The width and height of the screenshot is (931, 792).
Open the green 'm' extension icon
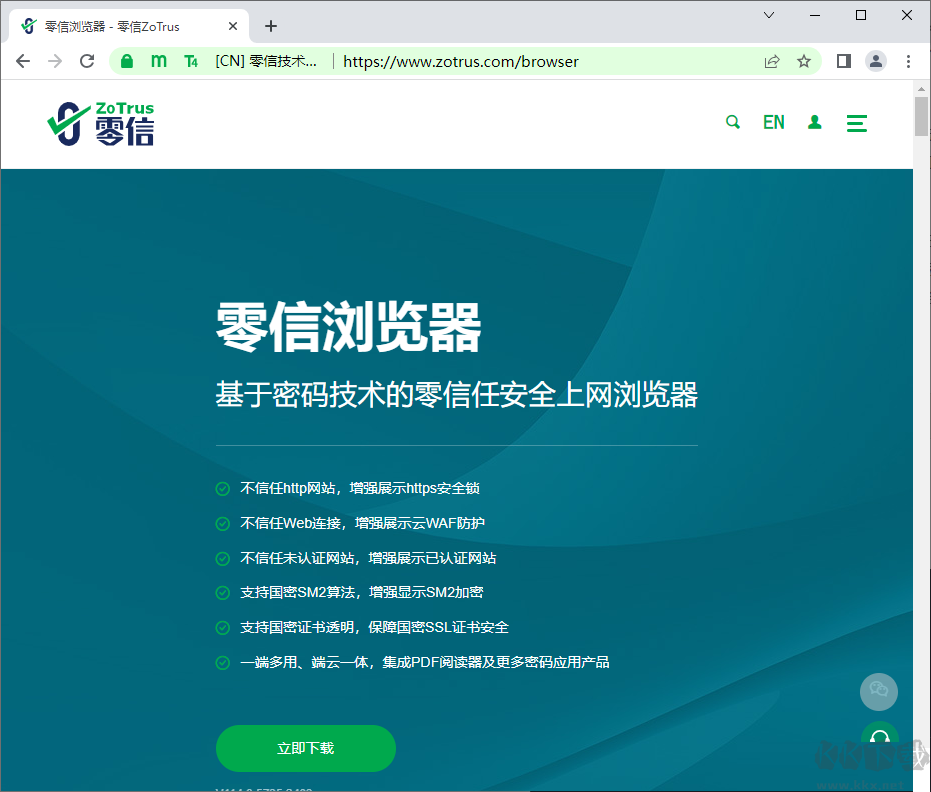point(158,61)
